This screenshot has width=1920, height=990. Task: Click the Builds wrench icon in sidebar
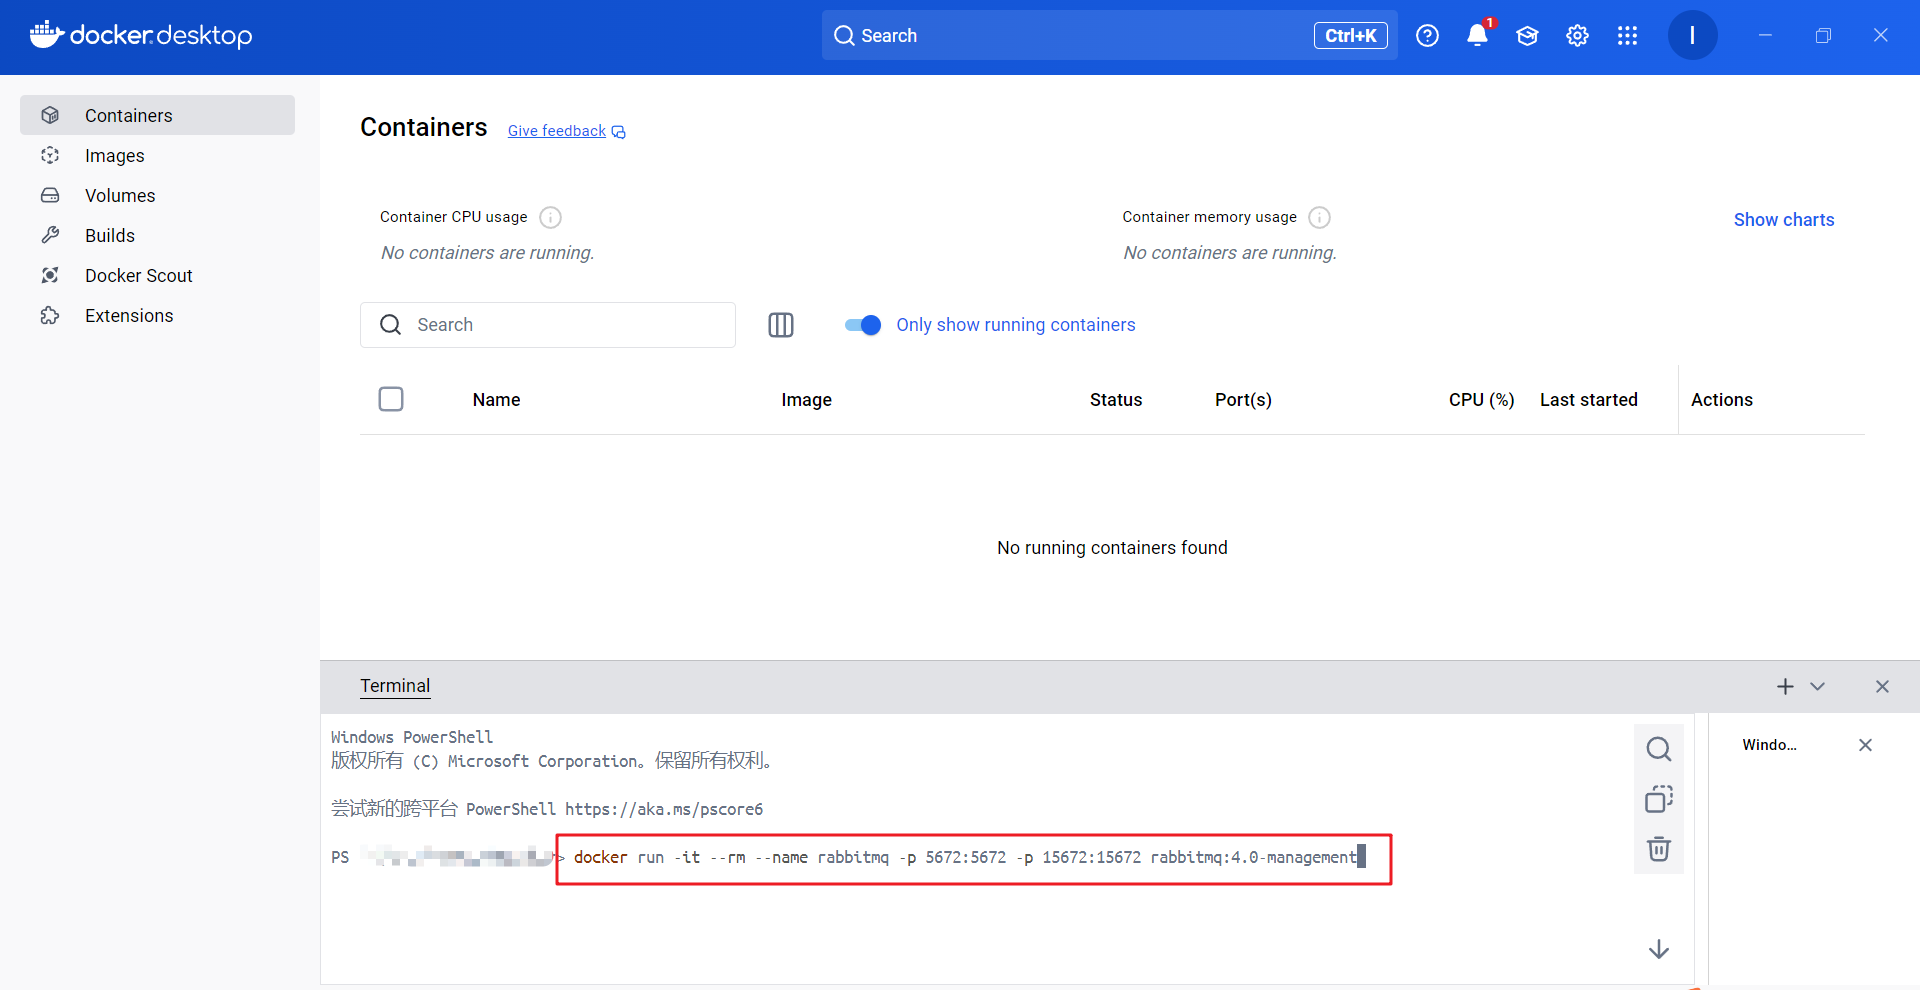[50, 235]
